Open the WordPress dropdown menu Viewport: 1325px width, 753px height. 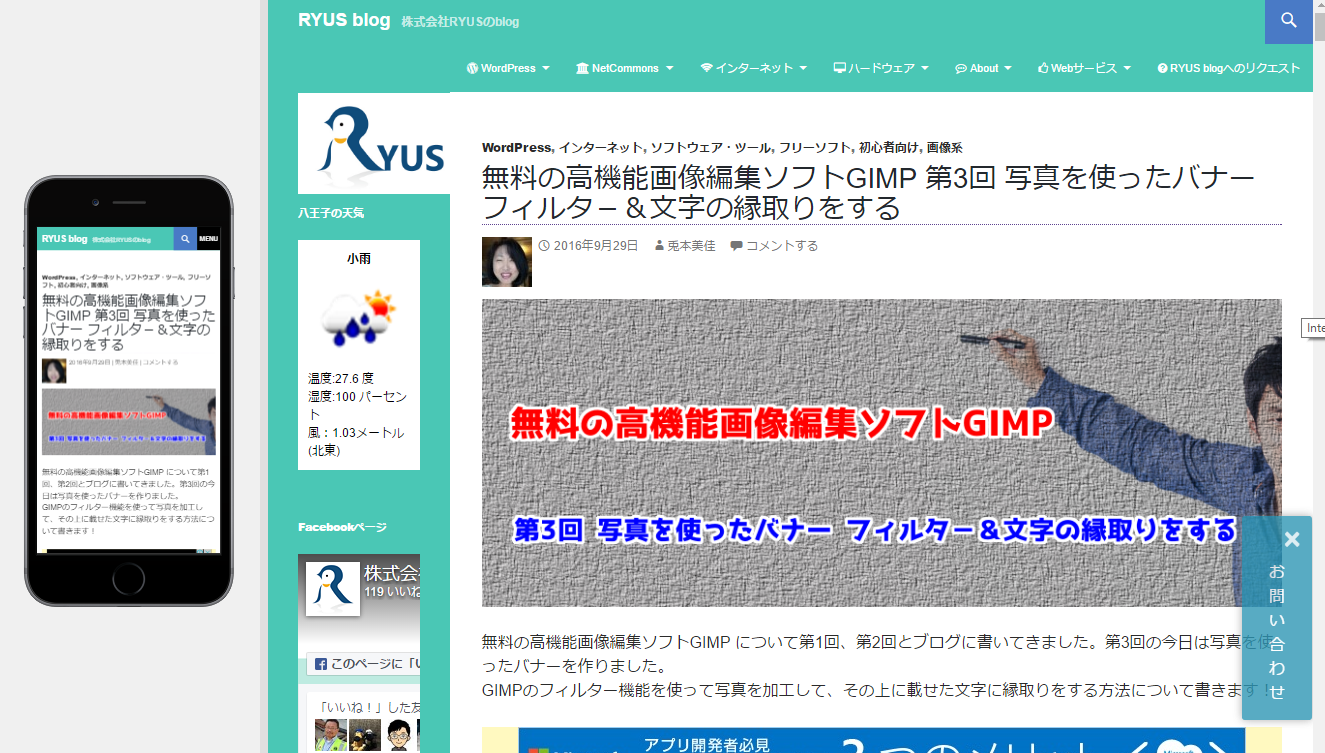coord(508,68)
